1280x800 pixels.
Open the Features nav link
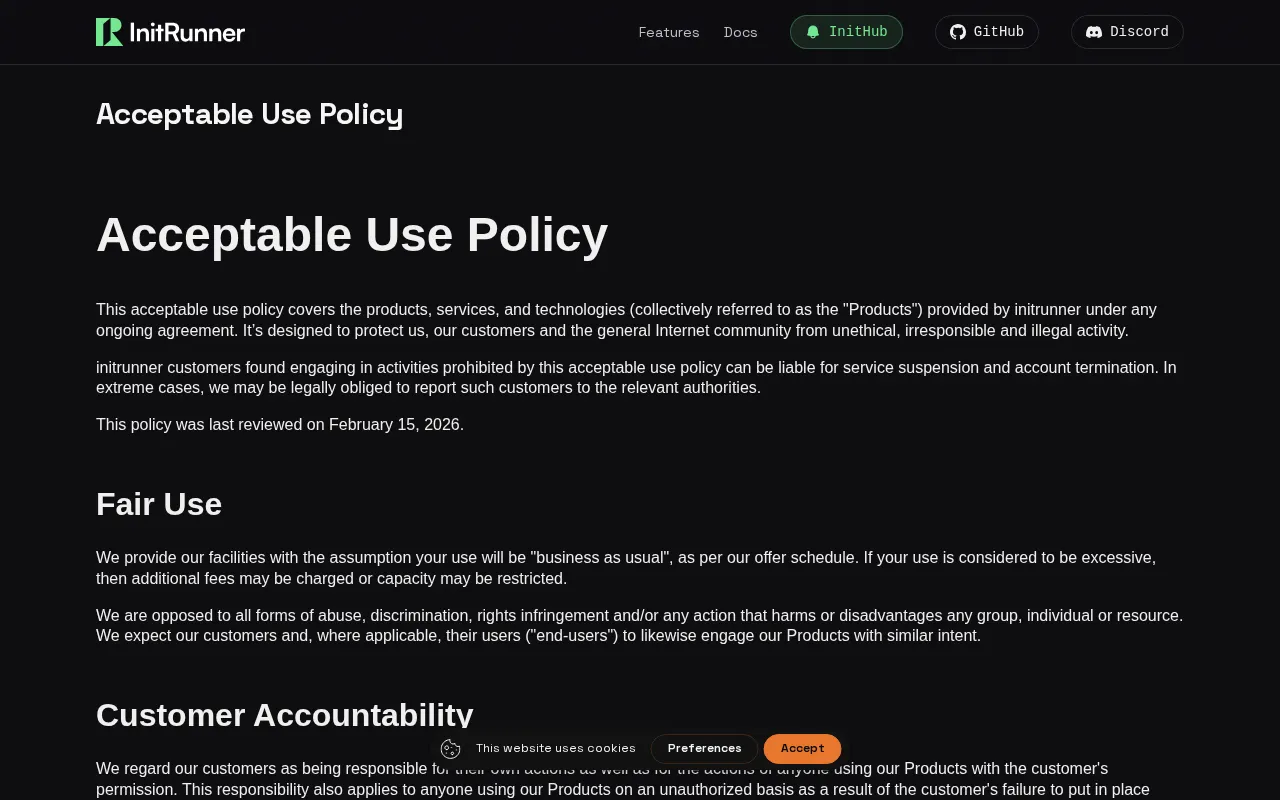point(669,32)
